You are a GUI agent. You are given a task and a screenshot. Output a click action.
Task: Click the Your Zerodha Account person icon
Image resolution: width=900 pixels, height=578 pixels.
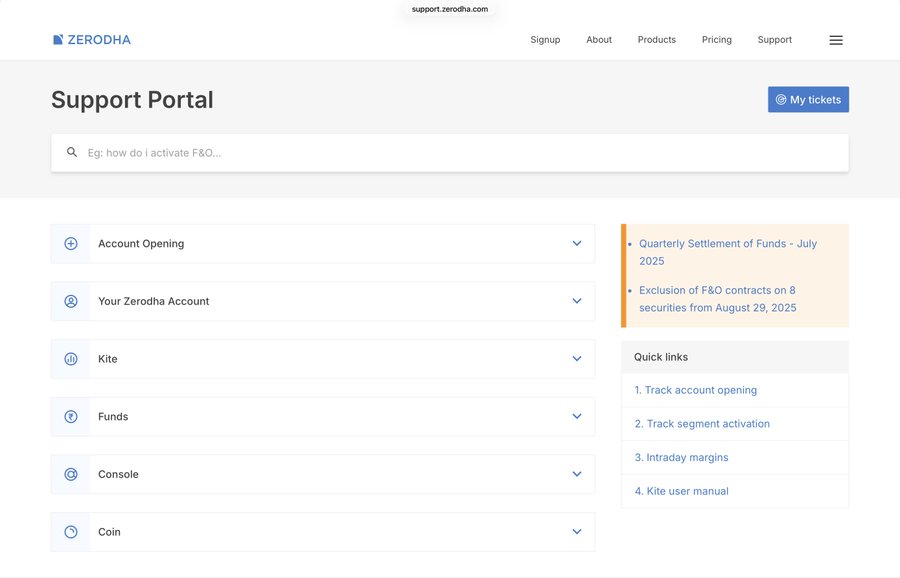pyautogui.click(x=71, y=301)
